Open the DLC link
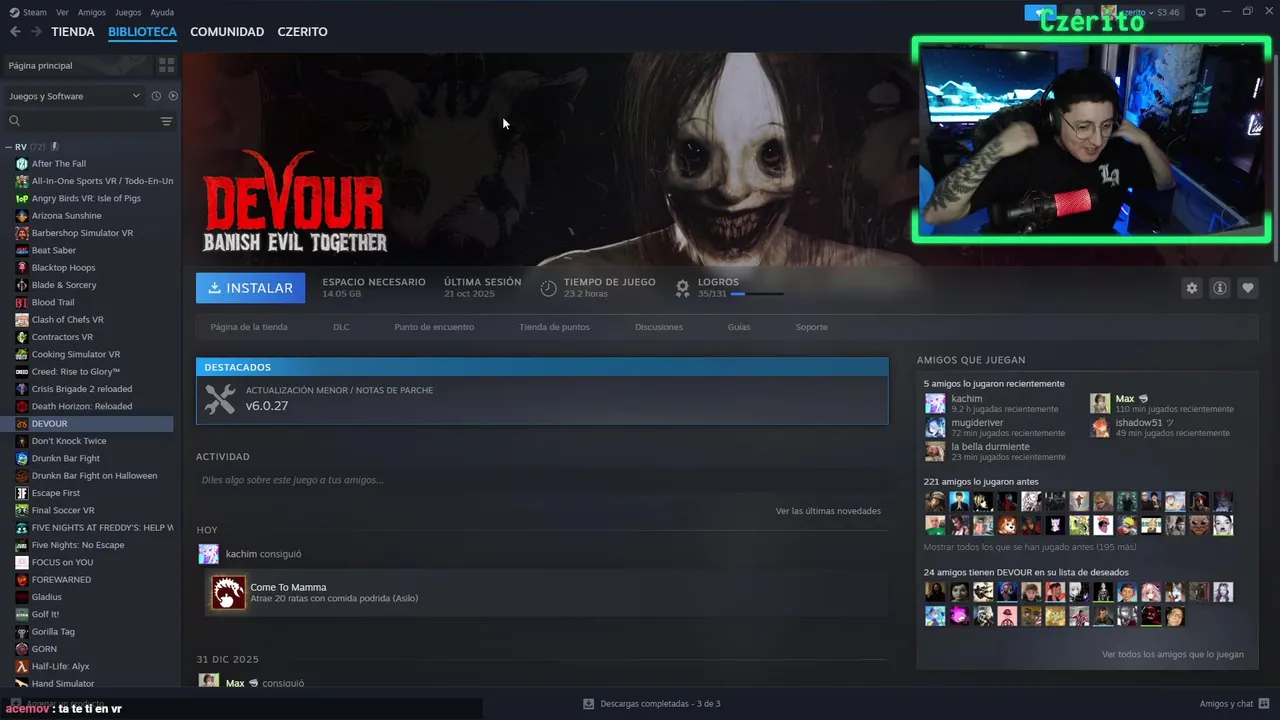This screenshot has height=720, width=1280. (341, 327)
